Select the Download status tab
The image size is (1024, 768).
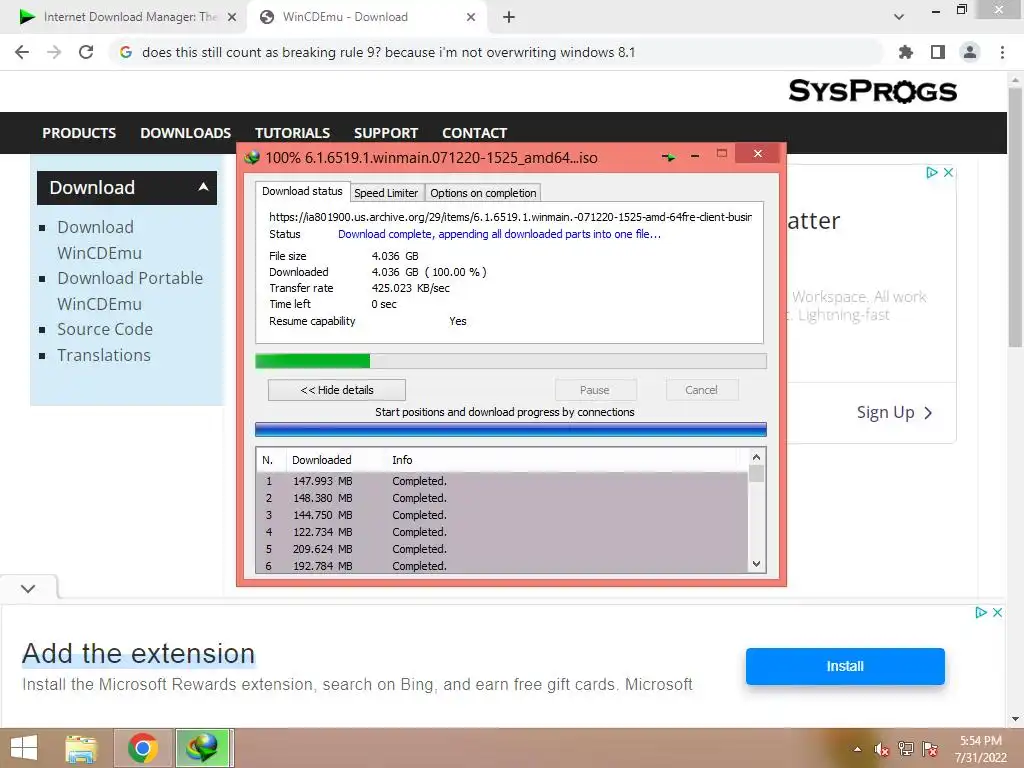(302, 191)
